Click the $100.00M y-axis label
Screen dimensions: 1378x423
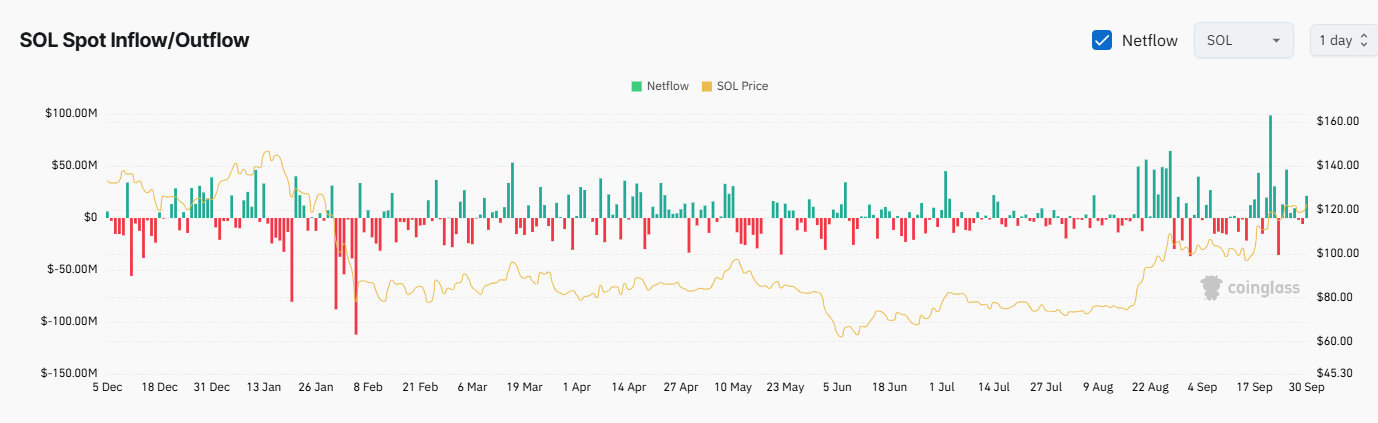(x=71, y=113)
